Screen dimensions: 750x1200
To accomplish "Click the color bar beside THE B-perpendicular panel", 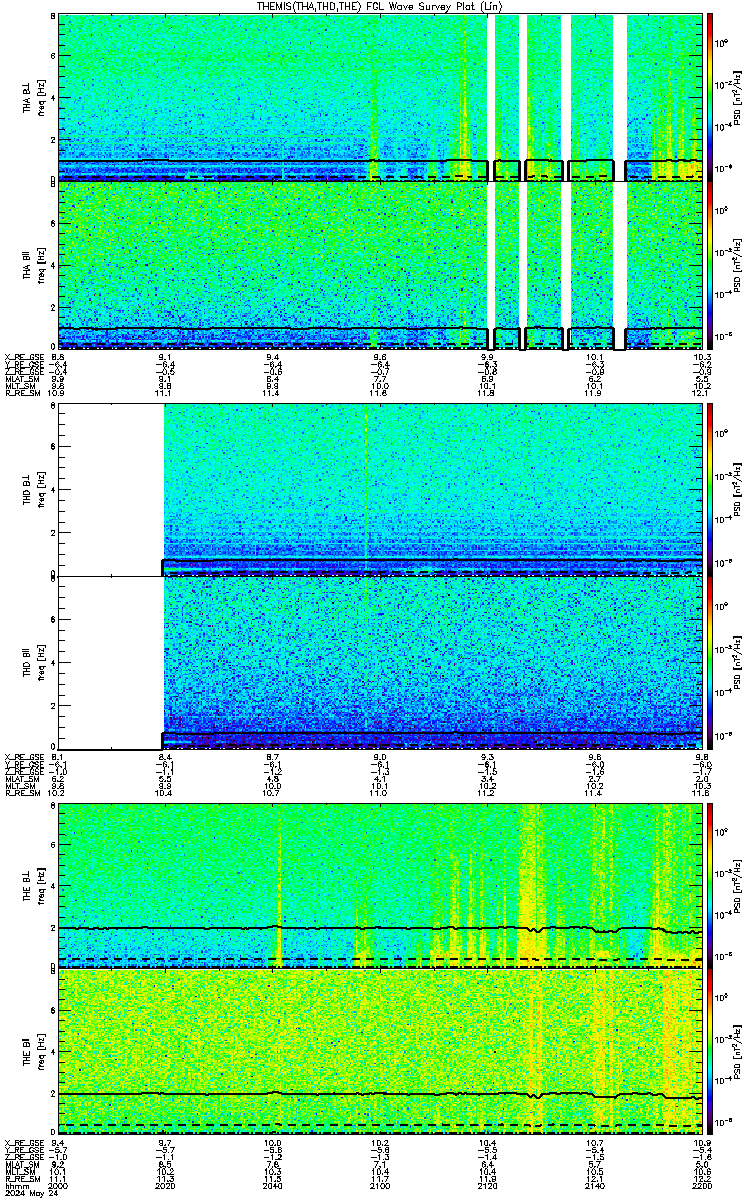I will click(x=710, y=885).
